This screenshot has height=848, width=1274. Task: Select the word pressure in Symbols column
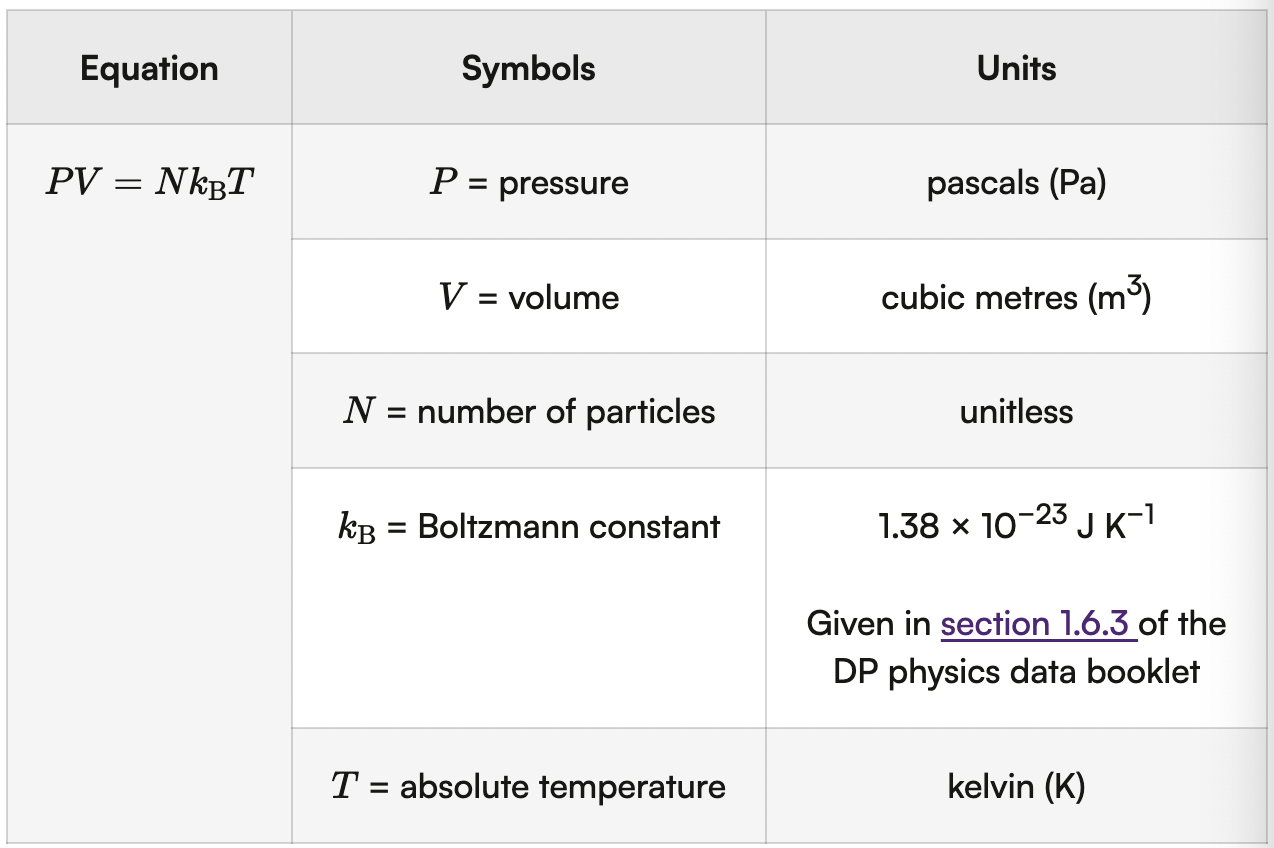click(563, 184)
